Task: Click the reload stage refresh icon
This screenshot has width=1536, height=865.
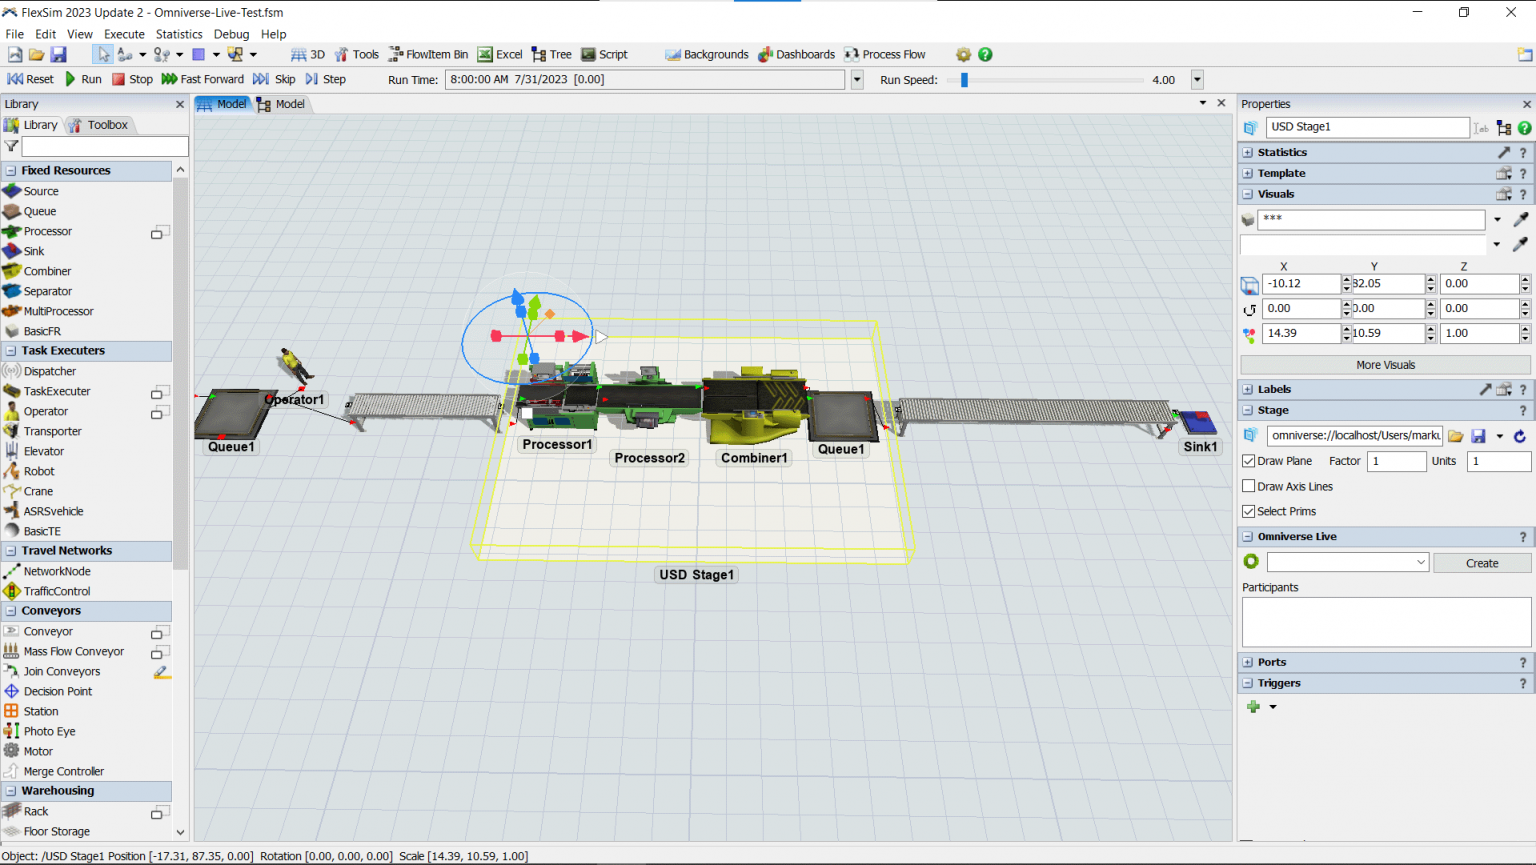Action: click(1520, 436)
